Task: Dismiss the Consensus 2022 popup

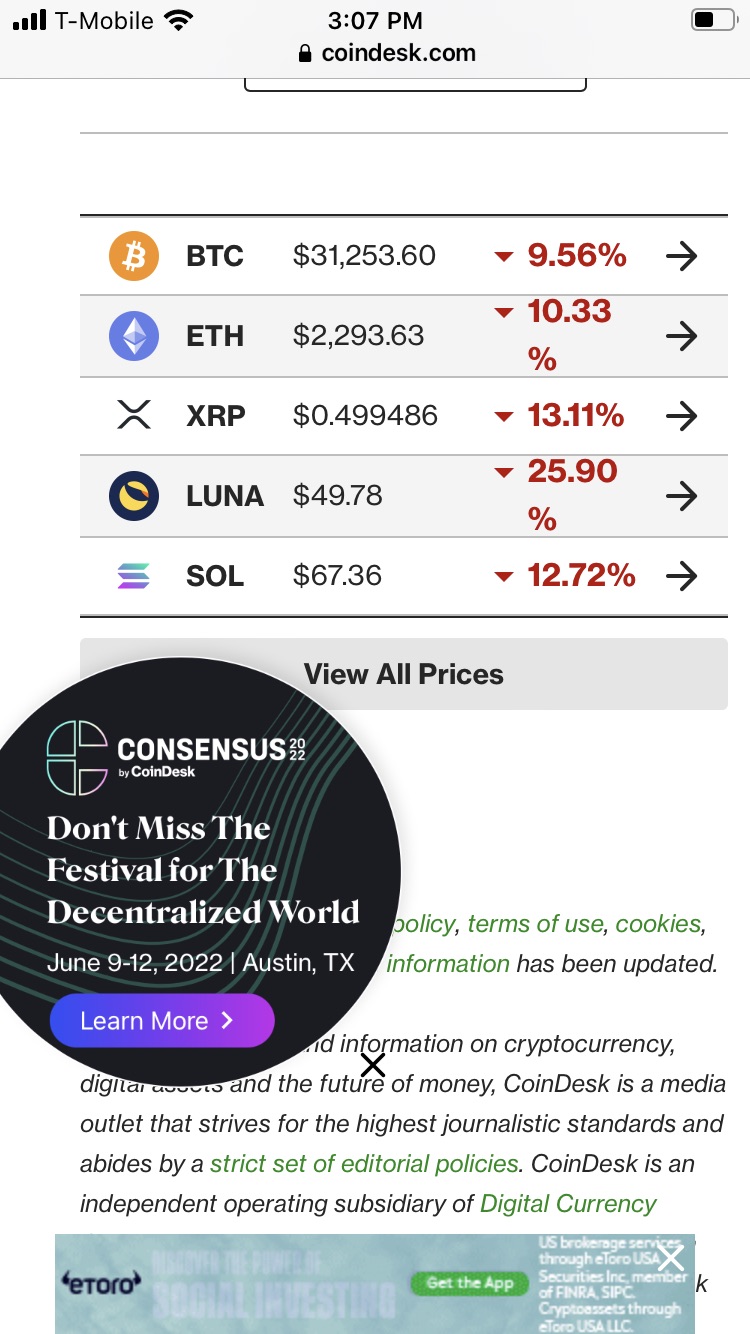Action: pyautogui.click(x=372, y=1065)
